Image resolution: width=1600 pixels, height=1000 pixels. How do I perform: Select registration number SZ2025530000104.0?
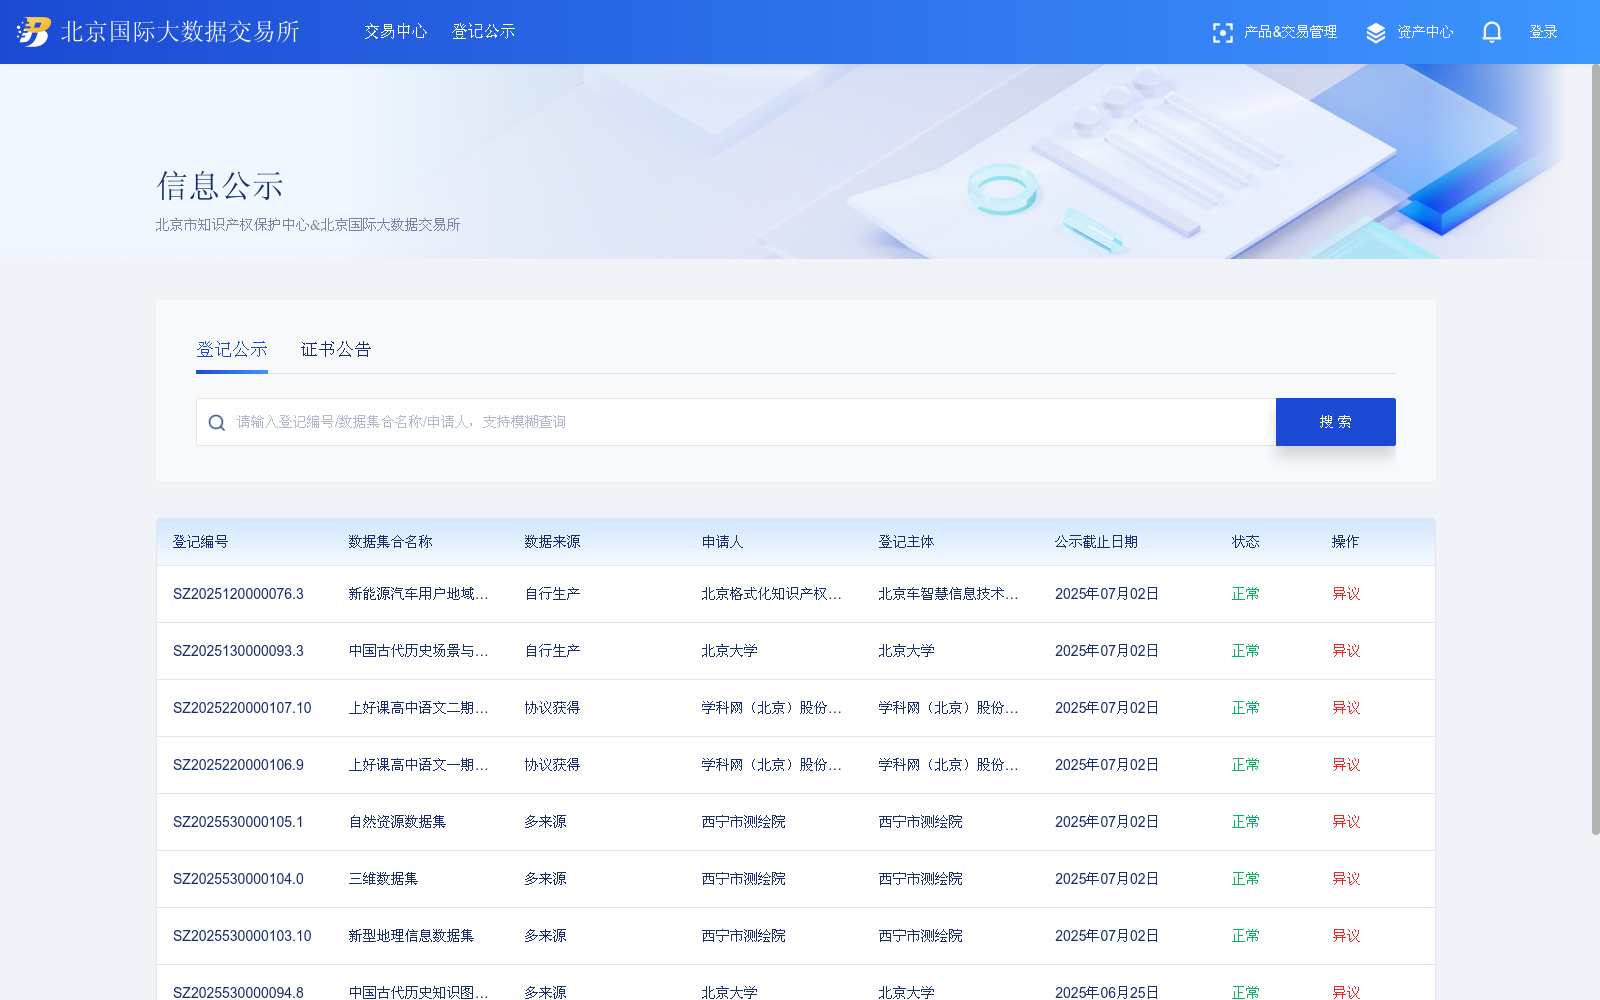coord(238,879)
